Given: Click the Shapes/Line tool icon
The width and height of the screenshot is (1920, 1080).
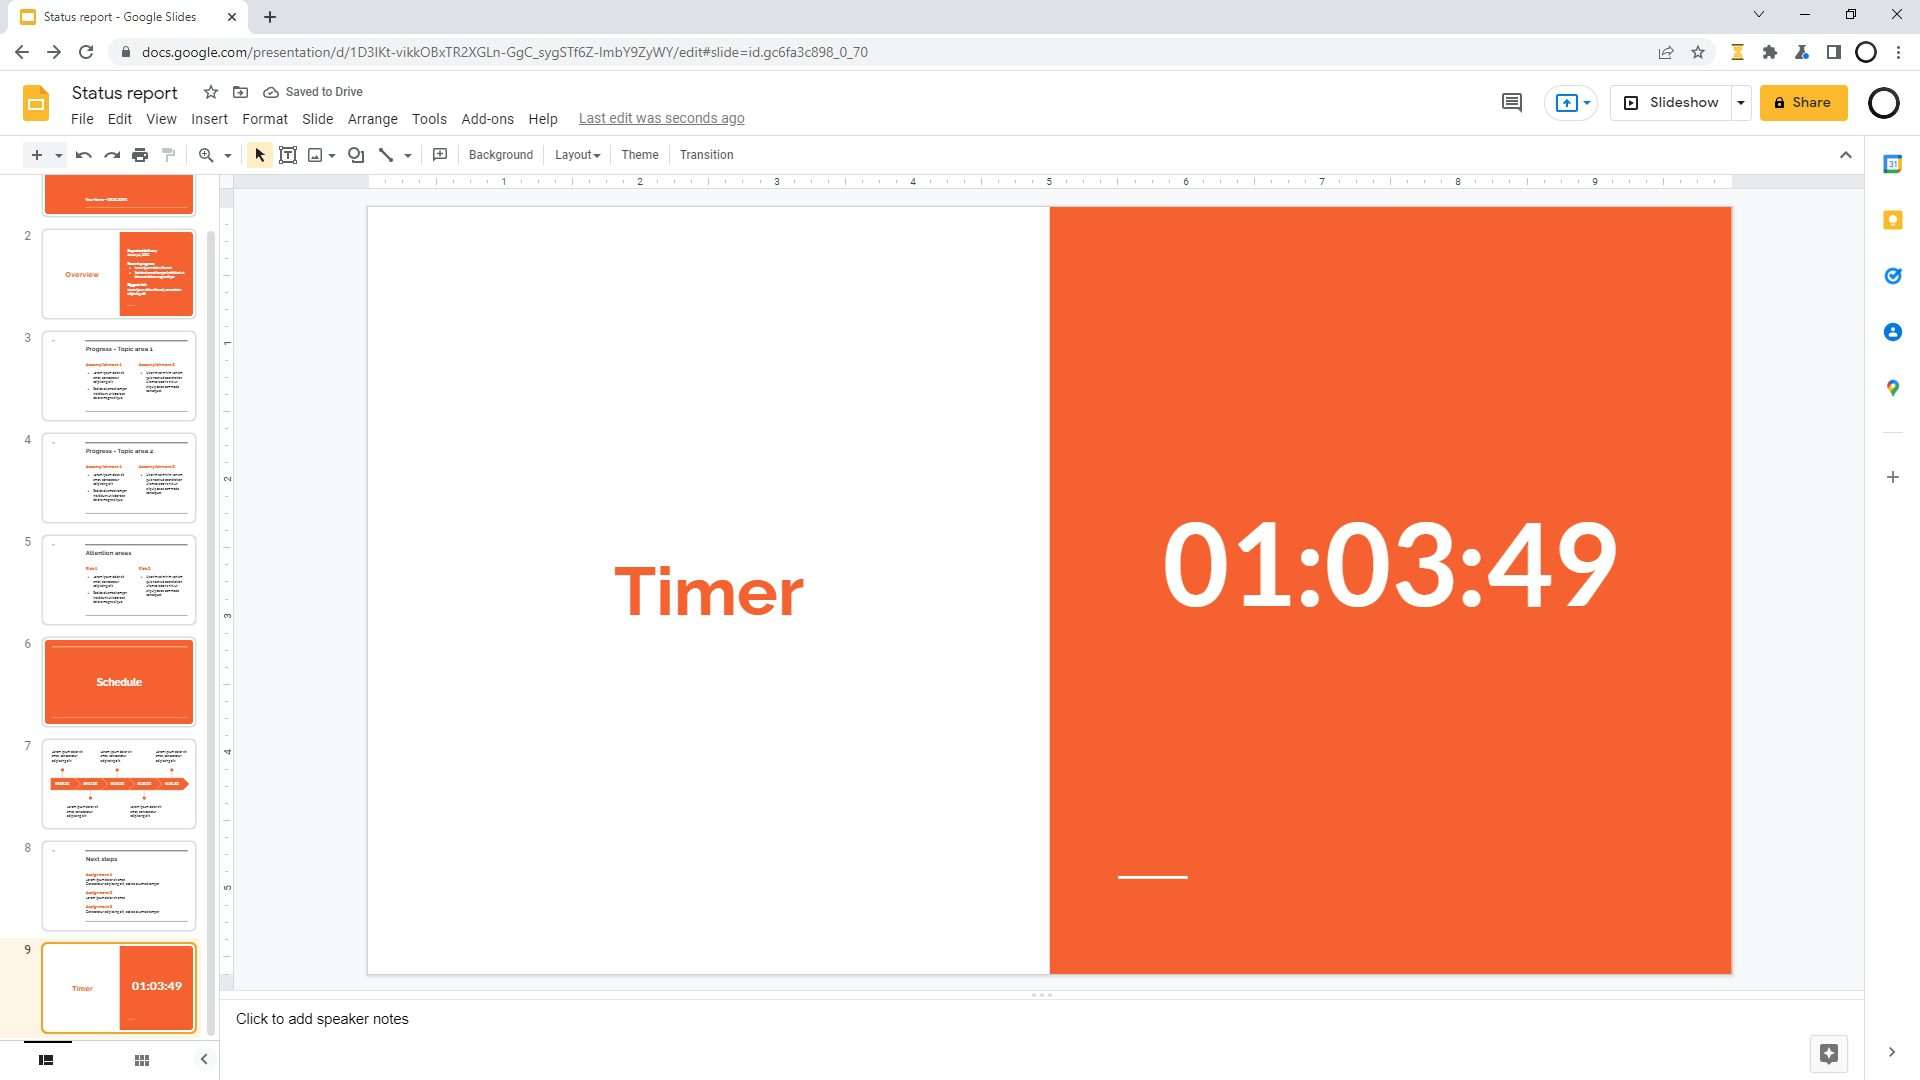Looking at the screenshot, I should pyautogui.click(x=386, y=154).
